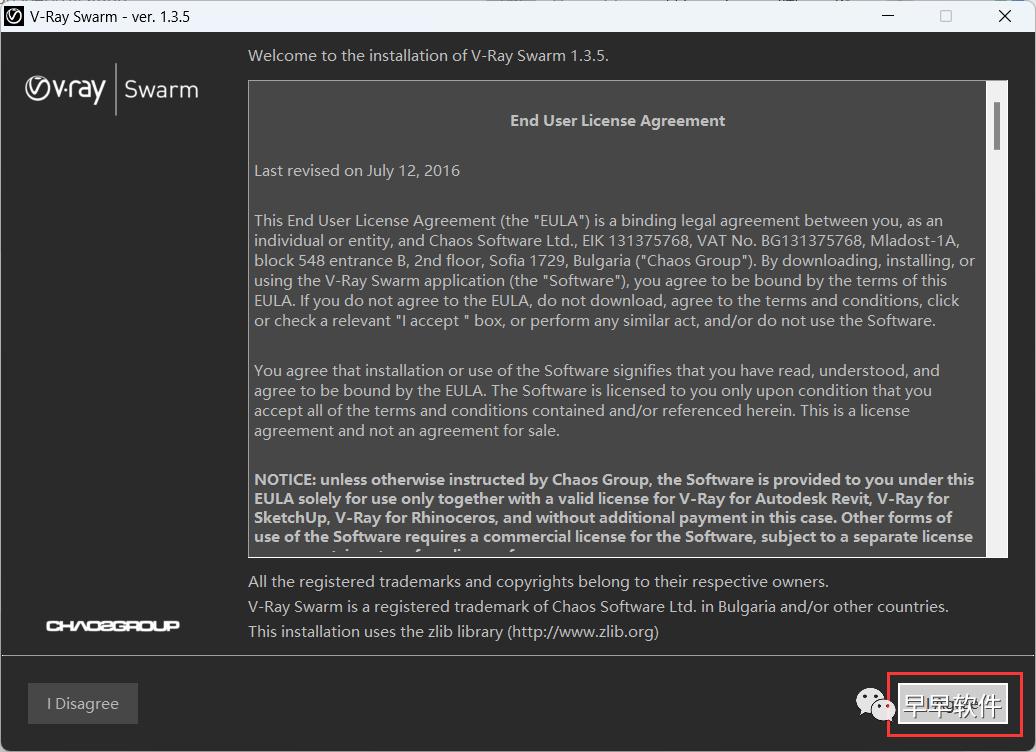Click the End User License Agreement heading
The image size is (1036, 752).
pos(618,120)
